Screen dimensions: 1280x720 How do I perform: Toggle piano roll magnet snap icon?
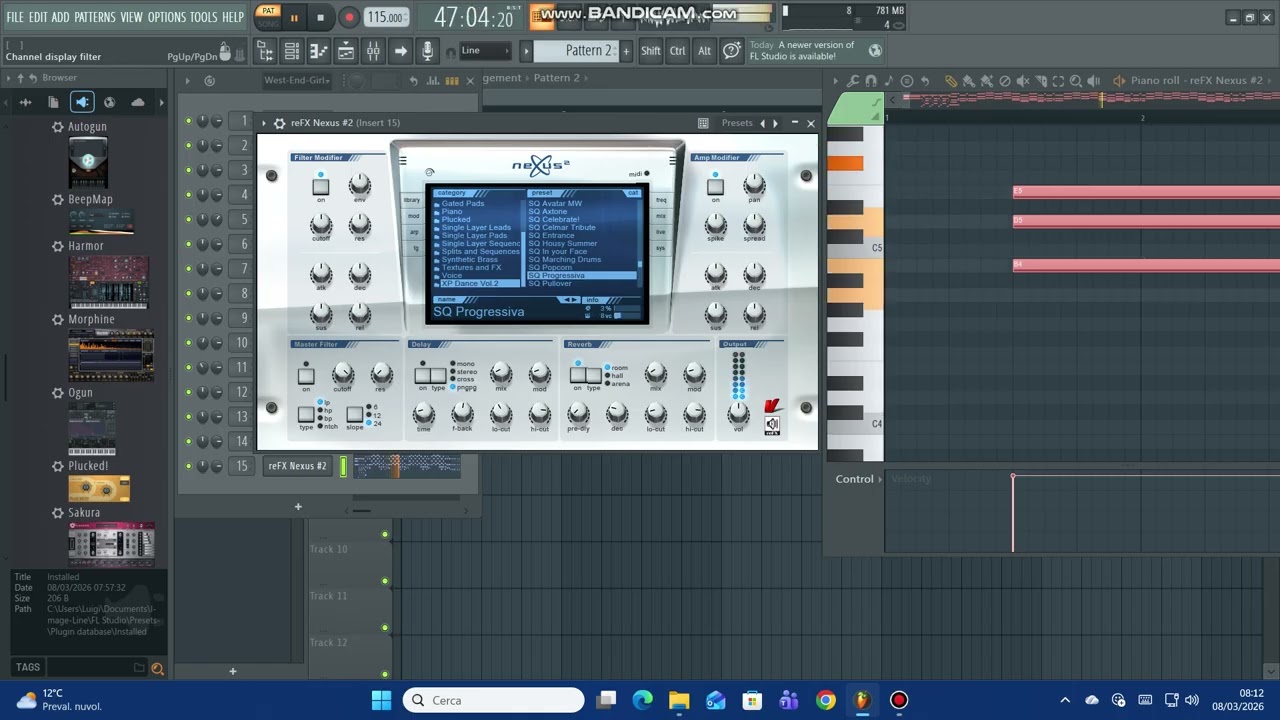pyautogui.click(x=871, y=81)
